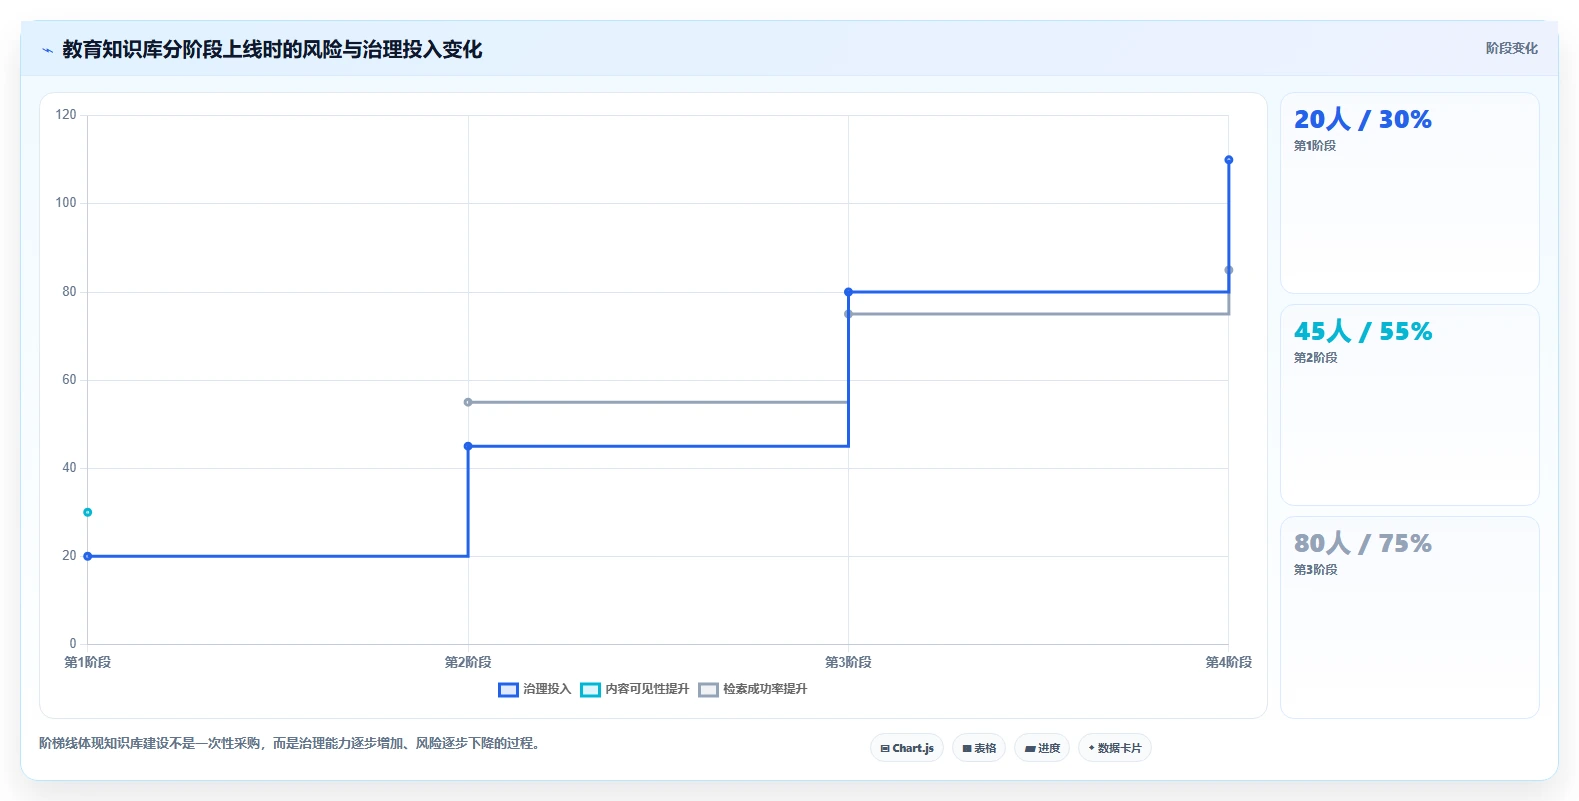The width and height of the screenshot is (1579, 801).
Task: Click the blue data point at 第4阶段 value 110
Action: coord(1228,160)
